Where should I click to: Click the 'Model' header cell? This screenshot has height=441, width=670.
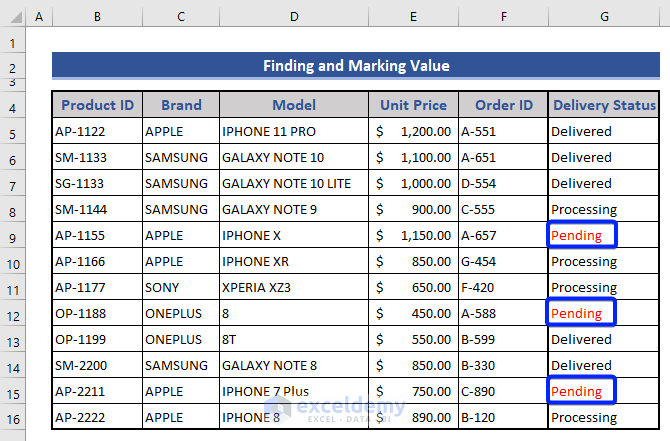click(294, 105)
